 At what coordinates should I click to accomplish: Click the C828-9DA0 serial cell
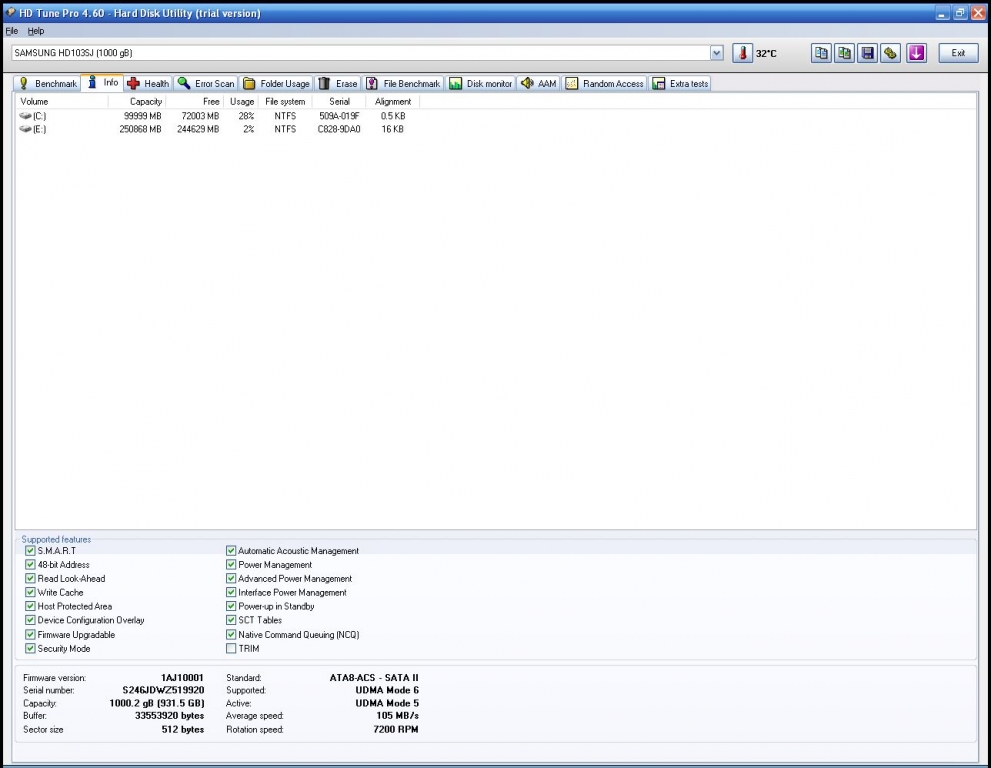[x=339, y=129]
